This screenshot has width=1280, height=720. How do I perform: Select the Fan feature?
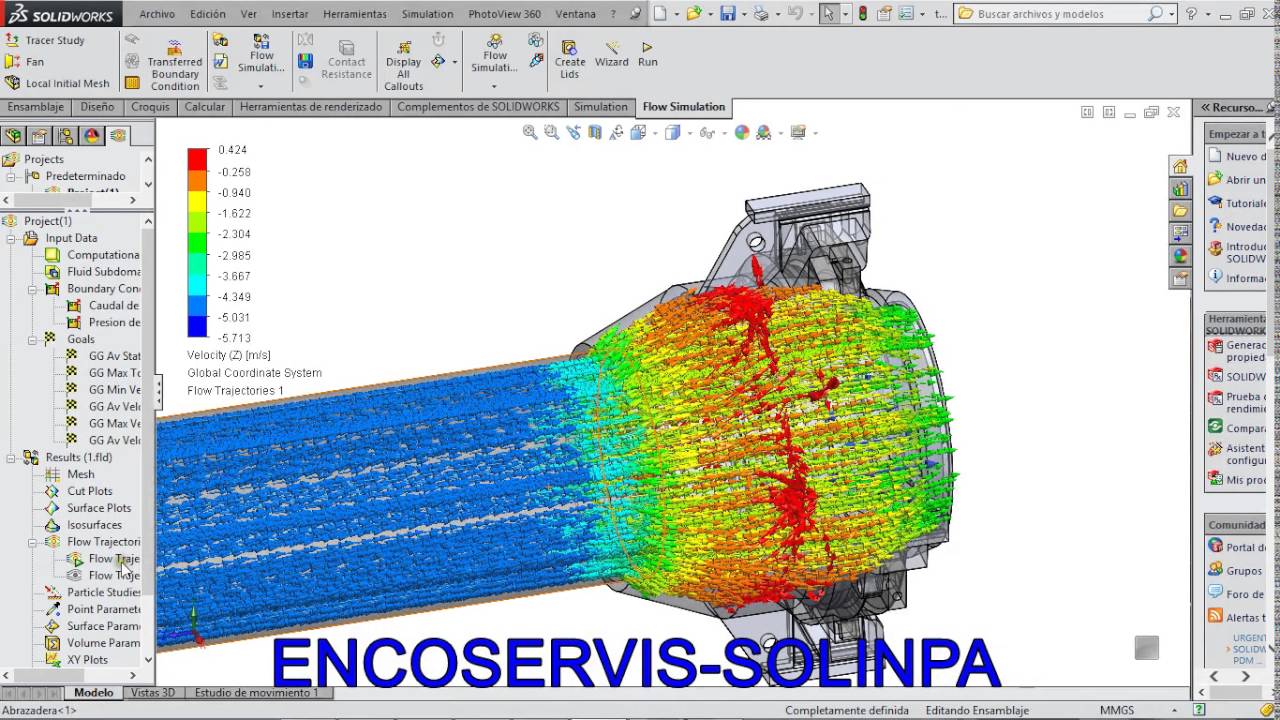pos(25,62)
